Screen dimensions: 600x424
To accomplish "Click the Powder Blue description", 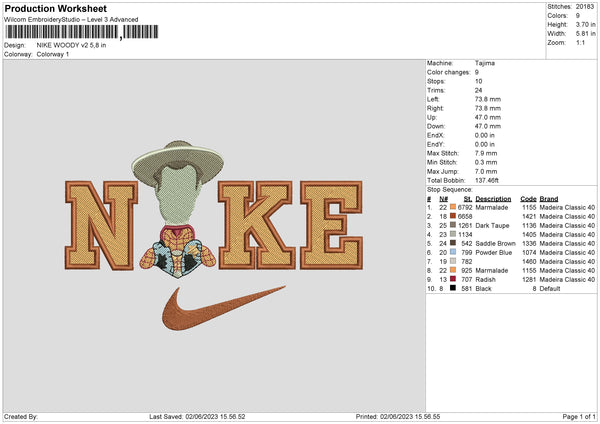I will click(x=494, y=253).
